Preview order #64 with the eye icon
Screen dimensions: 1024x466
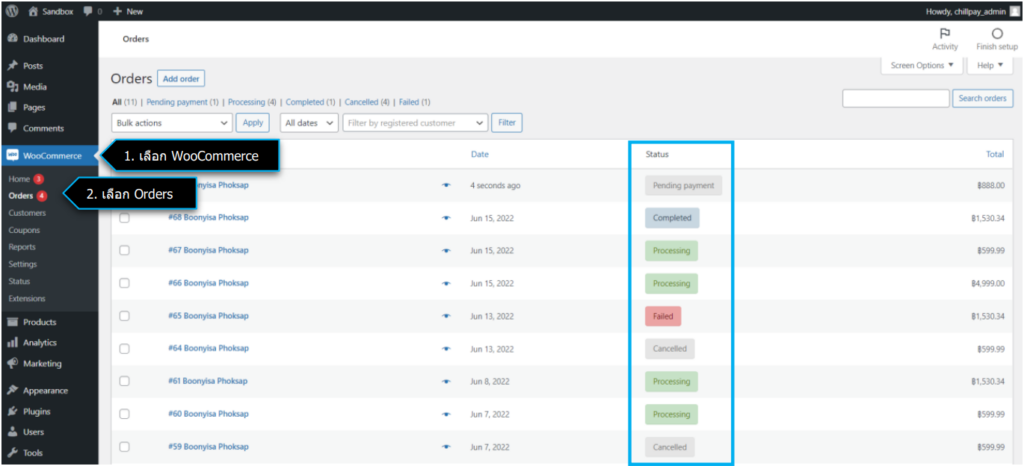pyautogui.click(x=446, y=349)
